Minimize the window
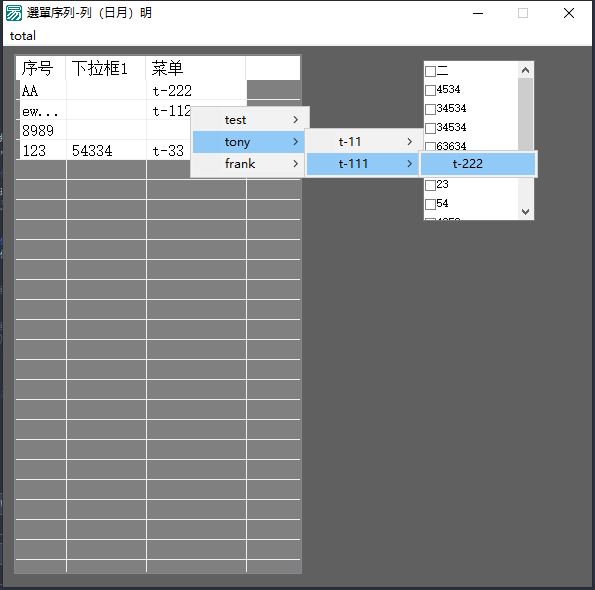Viewport: 595px width, 590px height. tap(478, 13)
